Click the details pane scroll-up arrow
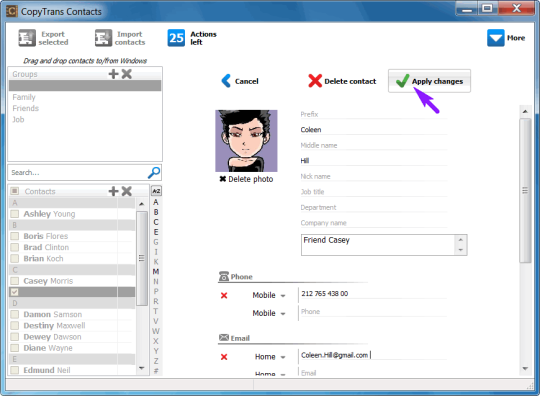540x396 pixels. click(x=525, y=111)
